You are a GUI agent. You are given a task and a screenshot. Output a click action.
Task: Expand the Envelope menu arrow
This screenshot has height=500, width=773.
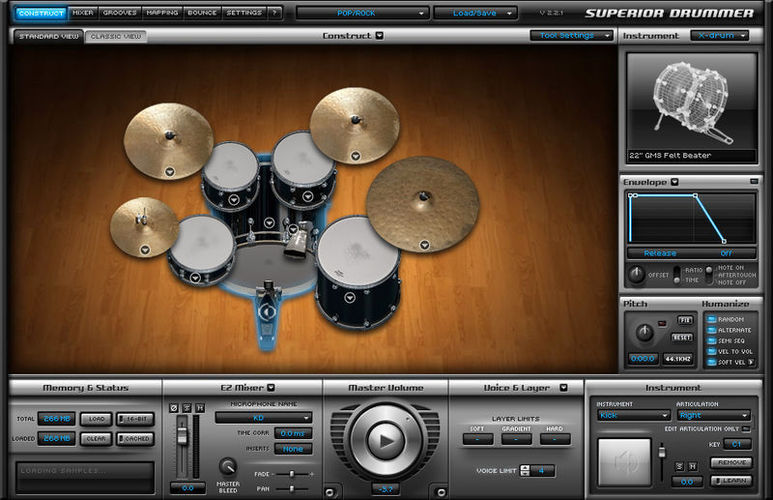[674, 182]
